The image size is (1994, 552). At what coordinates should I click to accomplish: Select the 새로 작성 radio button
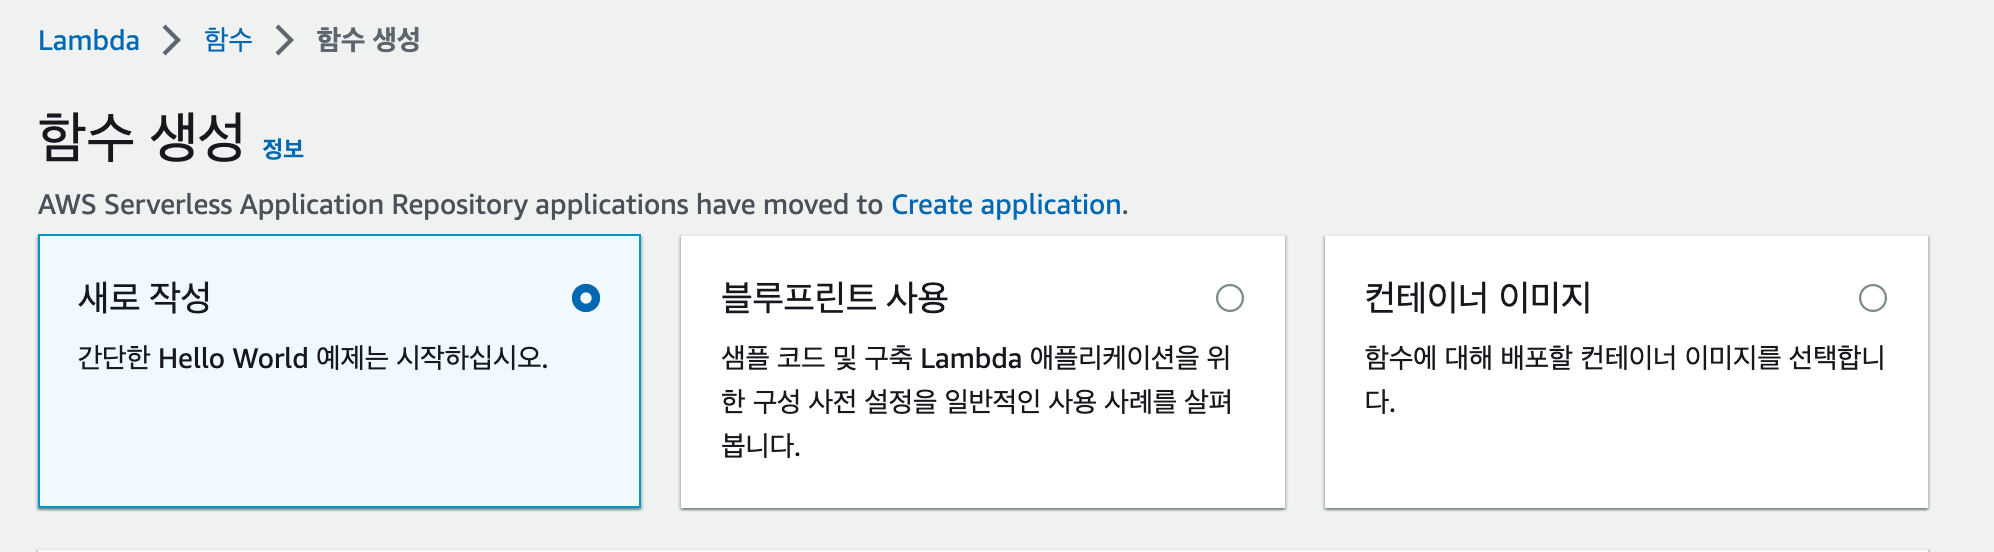pyautogui.click(x=586, y=298)
